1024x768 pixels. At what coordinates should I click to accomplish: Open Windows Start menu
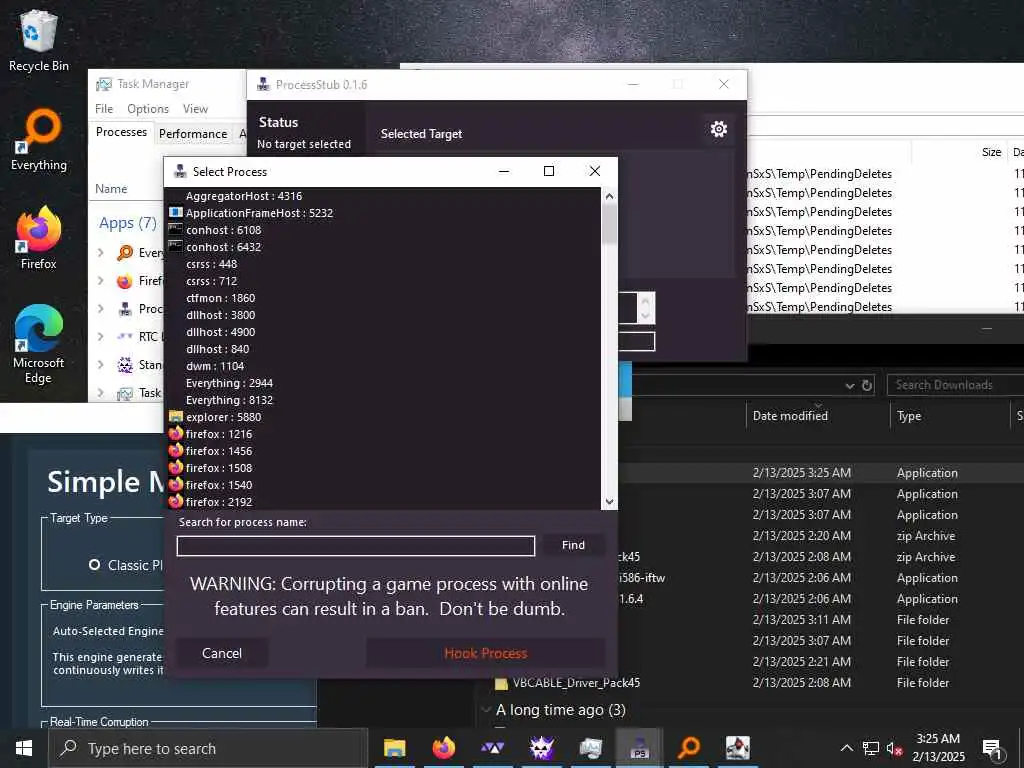pyautogui.click(x=24, y=748)
